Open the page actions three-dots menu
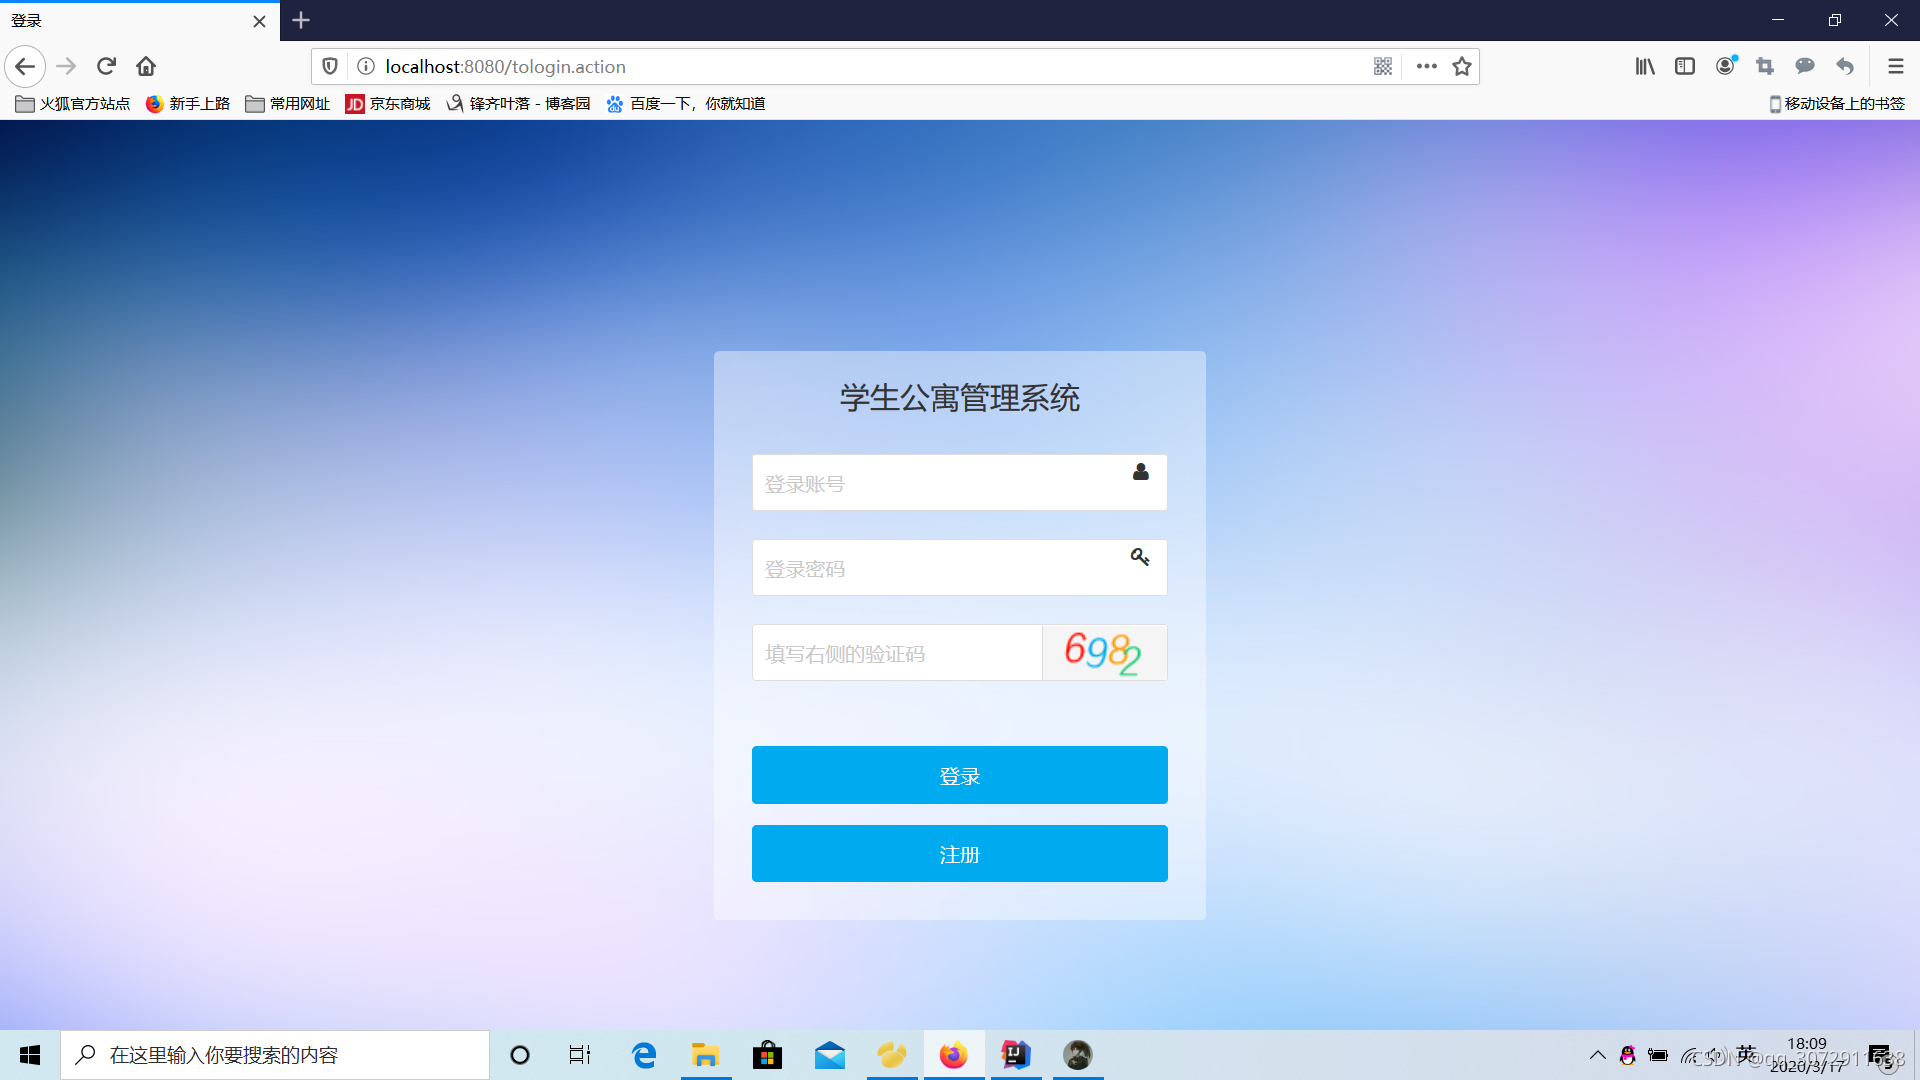 click(x=1427, y=66)
